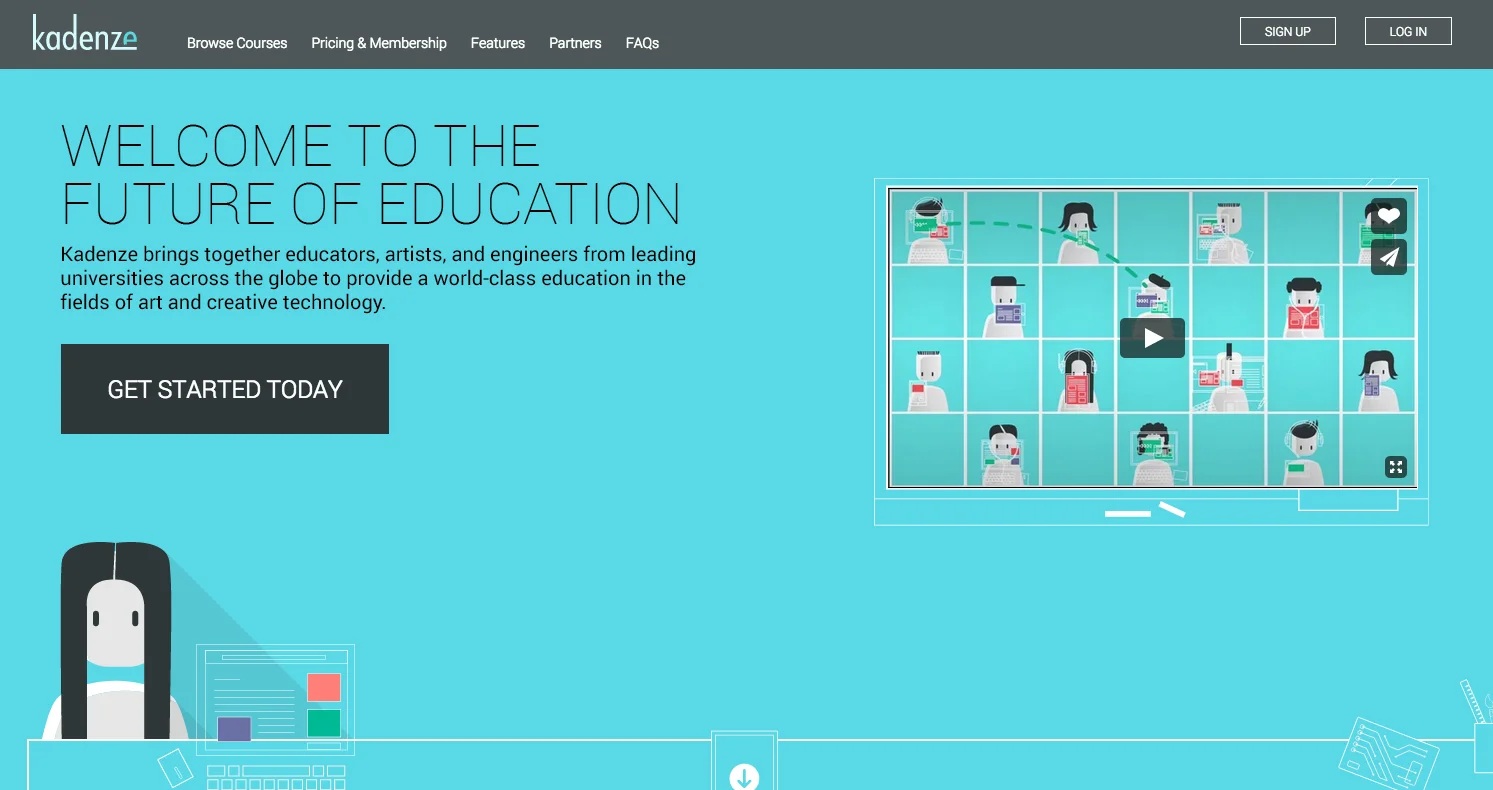Share the video via the paper plane icon
Image resolution: width=1493 pixels, height=790 pixels.
(1388, 256)
